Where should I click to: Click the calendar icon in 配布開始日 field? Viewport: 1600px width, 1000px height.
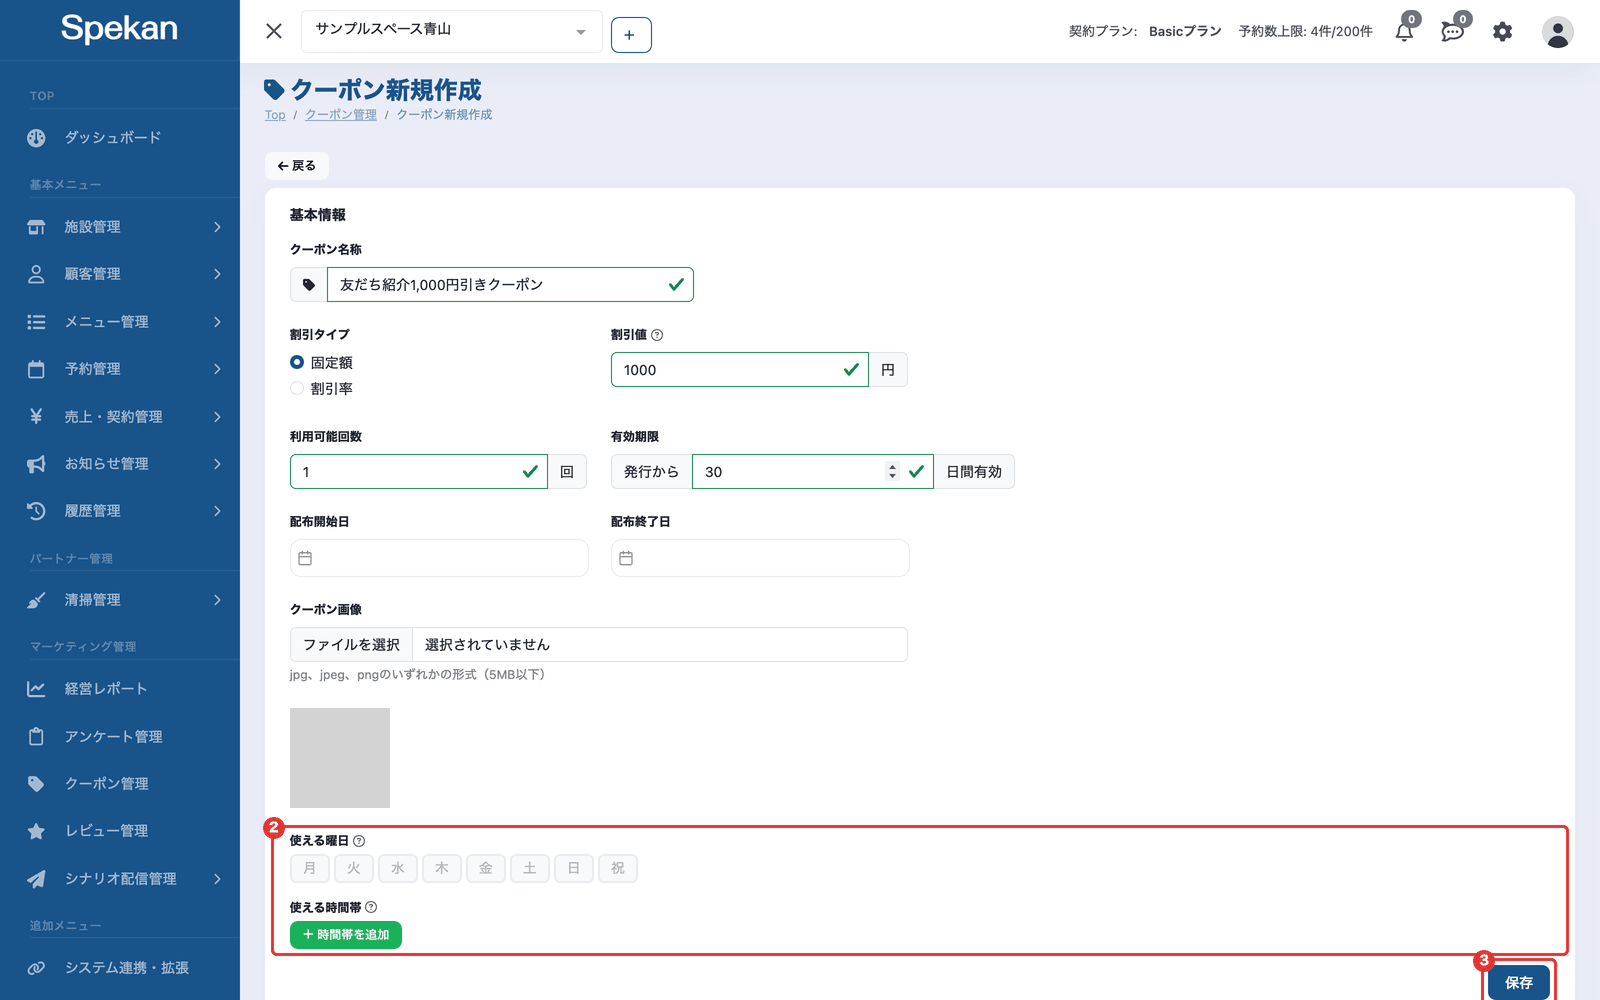(305, 558)
